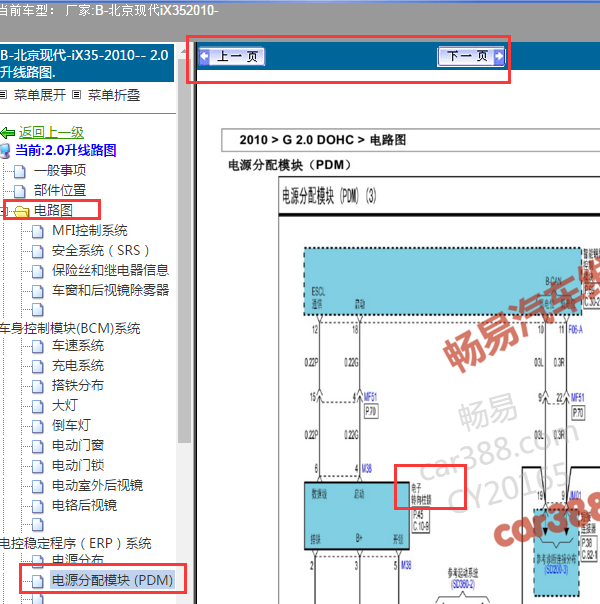Click 菜单折叠 to collapse the menu
600x604 pixels.
pyautogui.click(x=114, y=95)
